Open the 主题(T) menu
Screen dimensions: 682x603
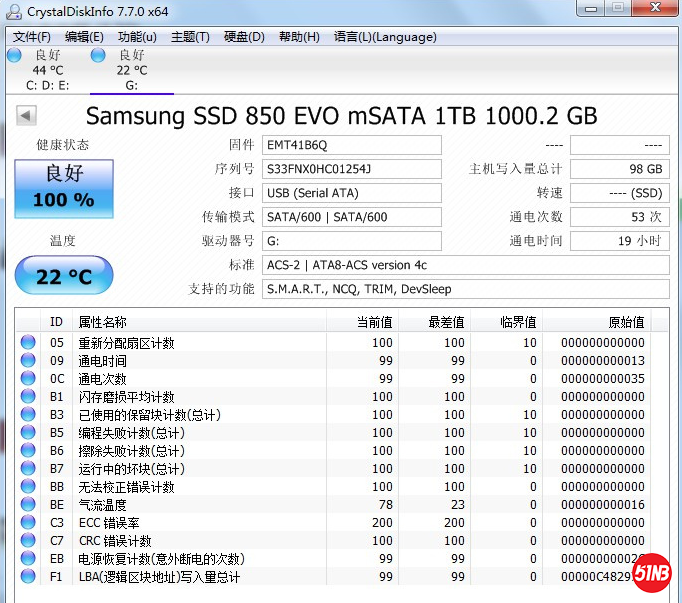(190, 37)
